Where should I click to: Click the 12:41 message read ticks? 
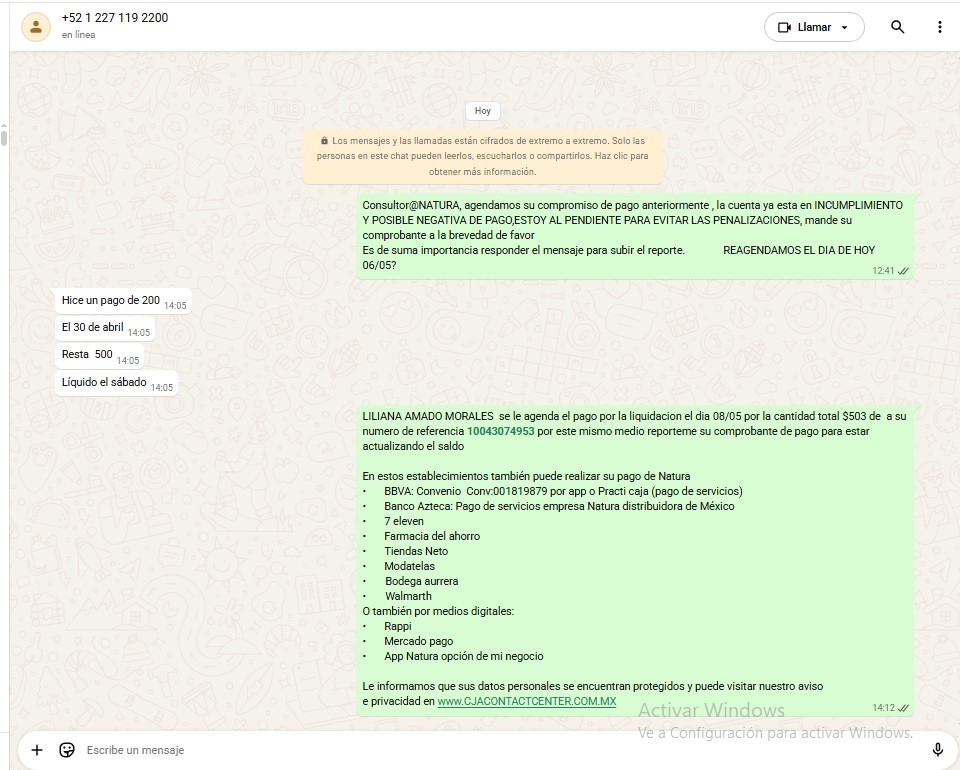pyautogui.click(x=903, y=271)
